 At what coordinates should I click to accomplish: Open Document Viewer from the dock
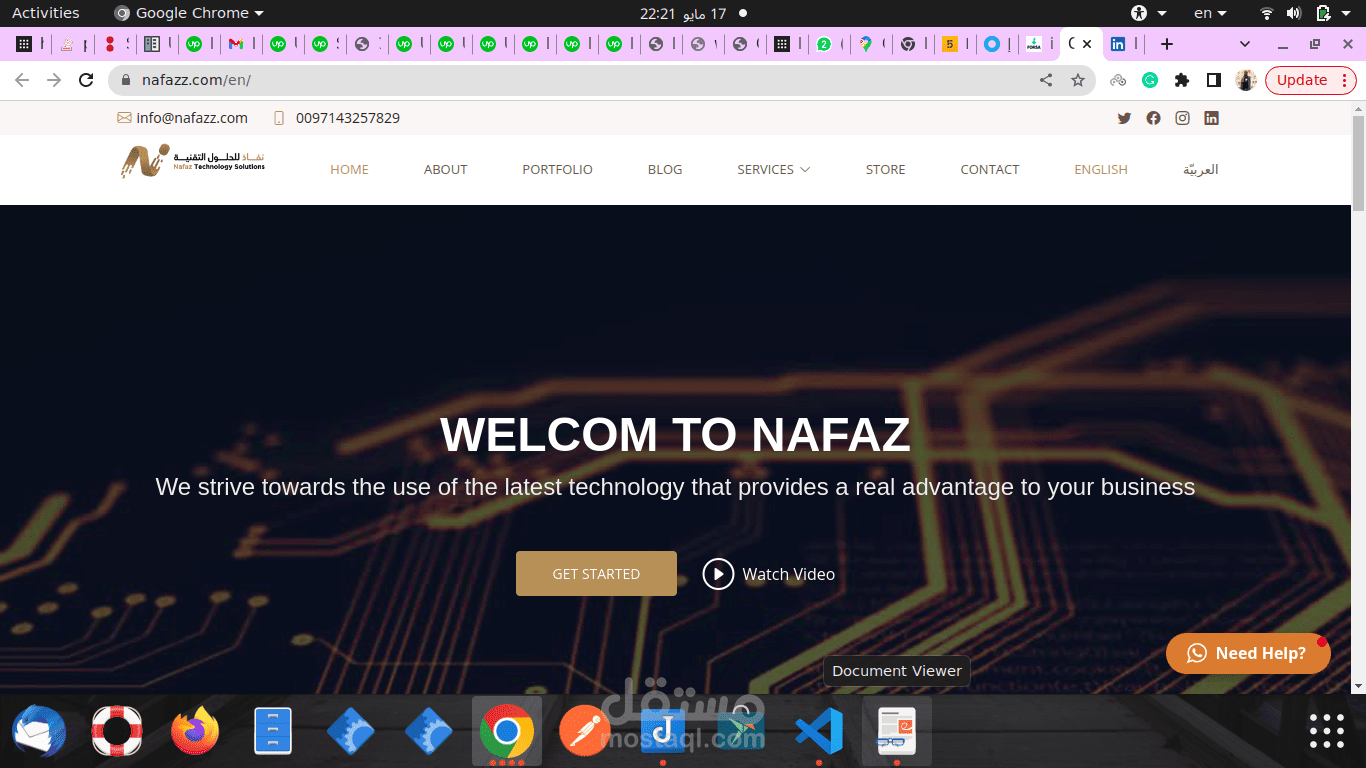897,731
